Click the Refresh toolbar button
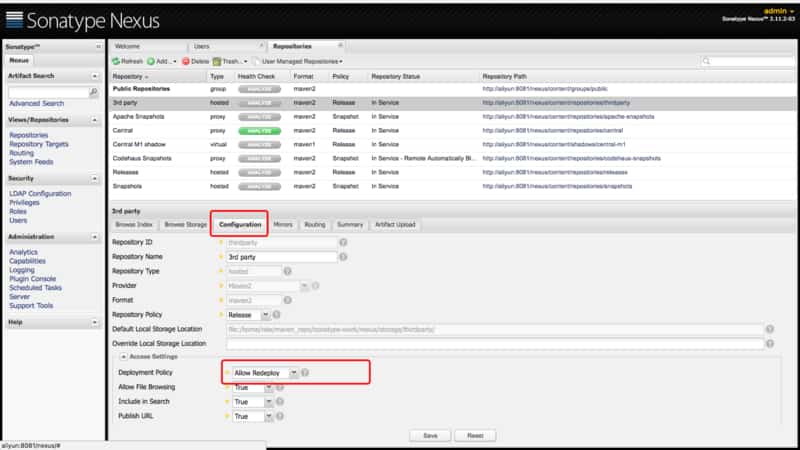This screenshot has height=450, width=800. (x=128, y=61)
